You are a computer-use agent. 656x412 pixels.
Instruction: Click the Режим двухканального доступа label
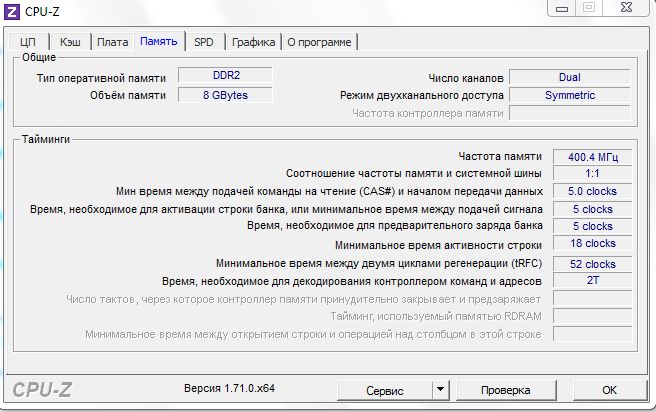coord(422,95)
